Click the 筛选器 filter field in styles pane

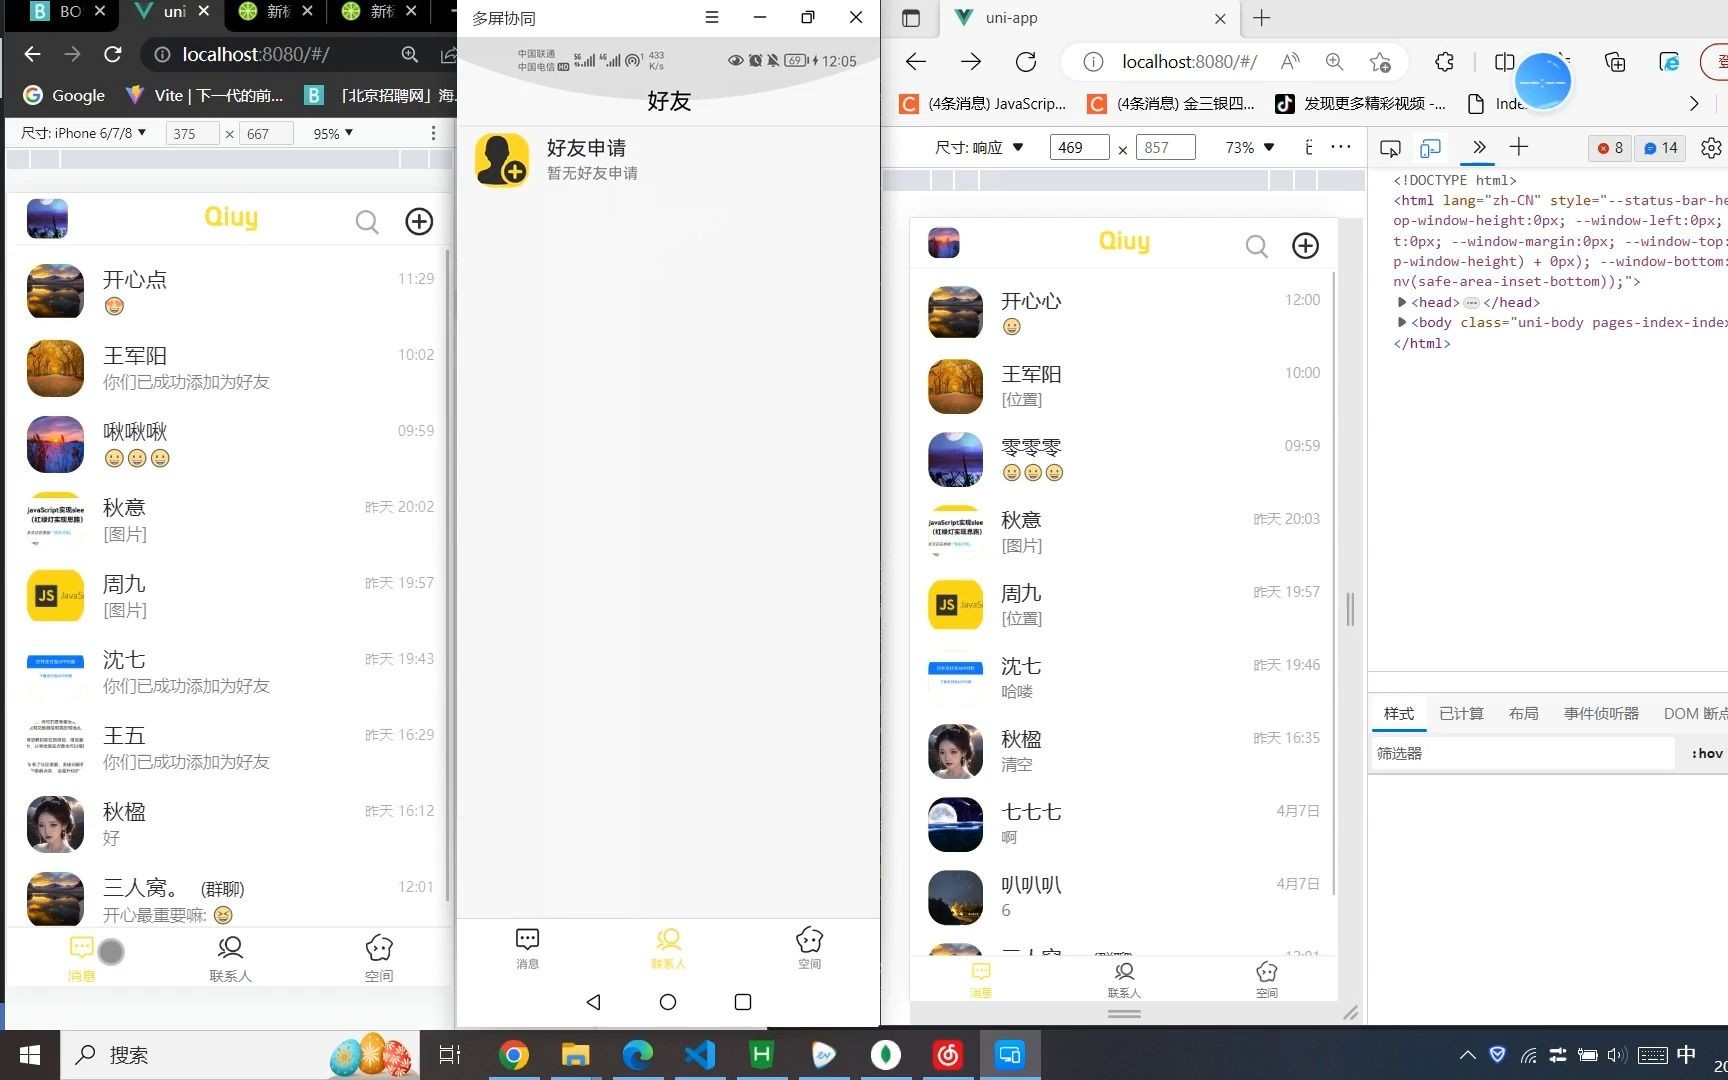pos(1522,753)
